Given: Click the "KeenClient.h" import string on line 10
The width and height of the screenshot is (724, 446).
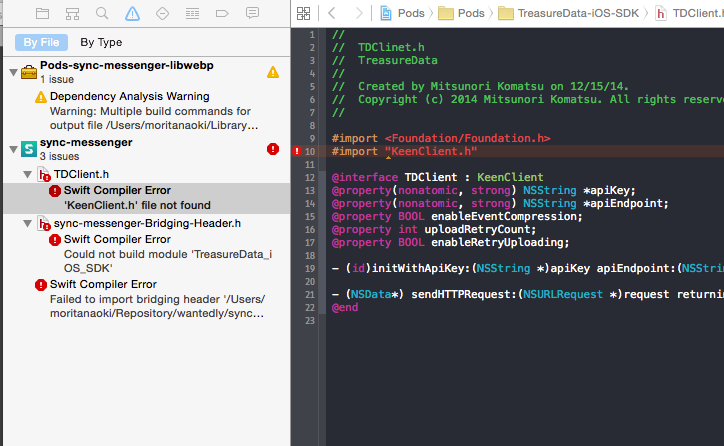Looking at the screenshot, I should [x=431, y=151].
